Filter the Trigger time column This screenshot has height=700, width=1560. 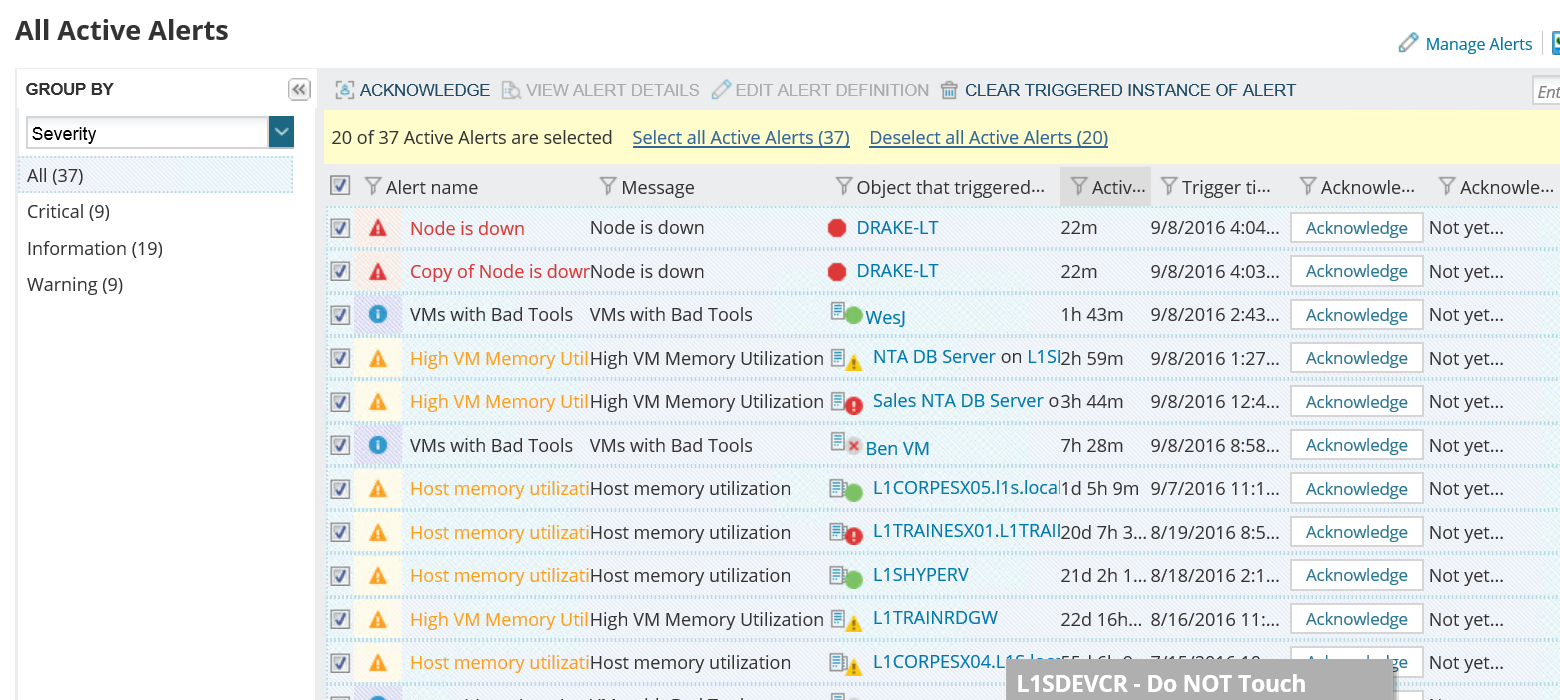(1169, 186)
